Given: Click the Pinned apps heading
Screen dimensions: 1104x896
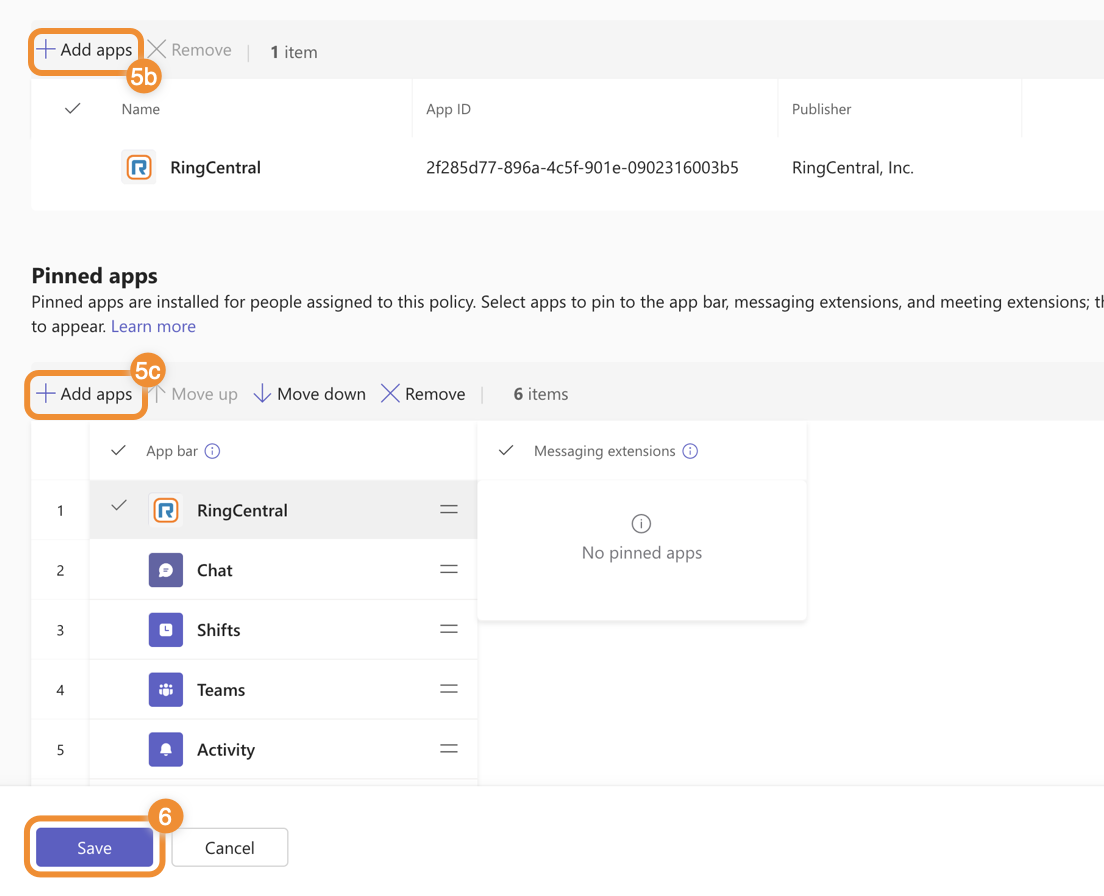Looking at the screenshot, I should click(x=94, y=276).
